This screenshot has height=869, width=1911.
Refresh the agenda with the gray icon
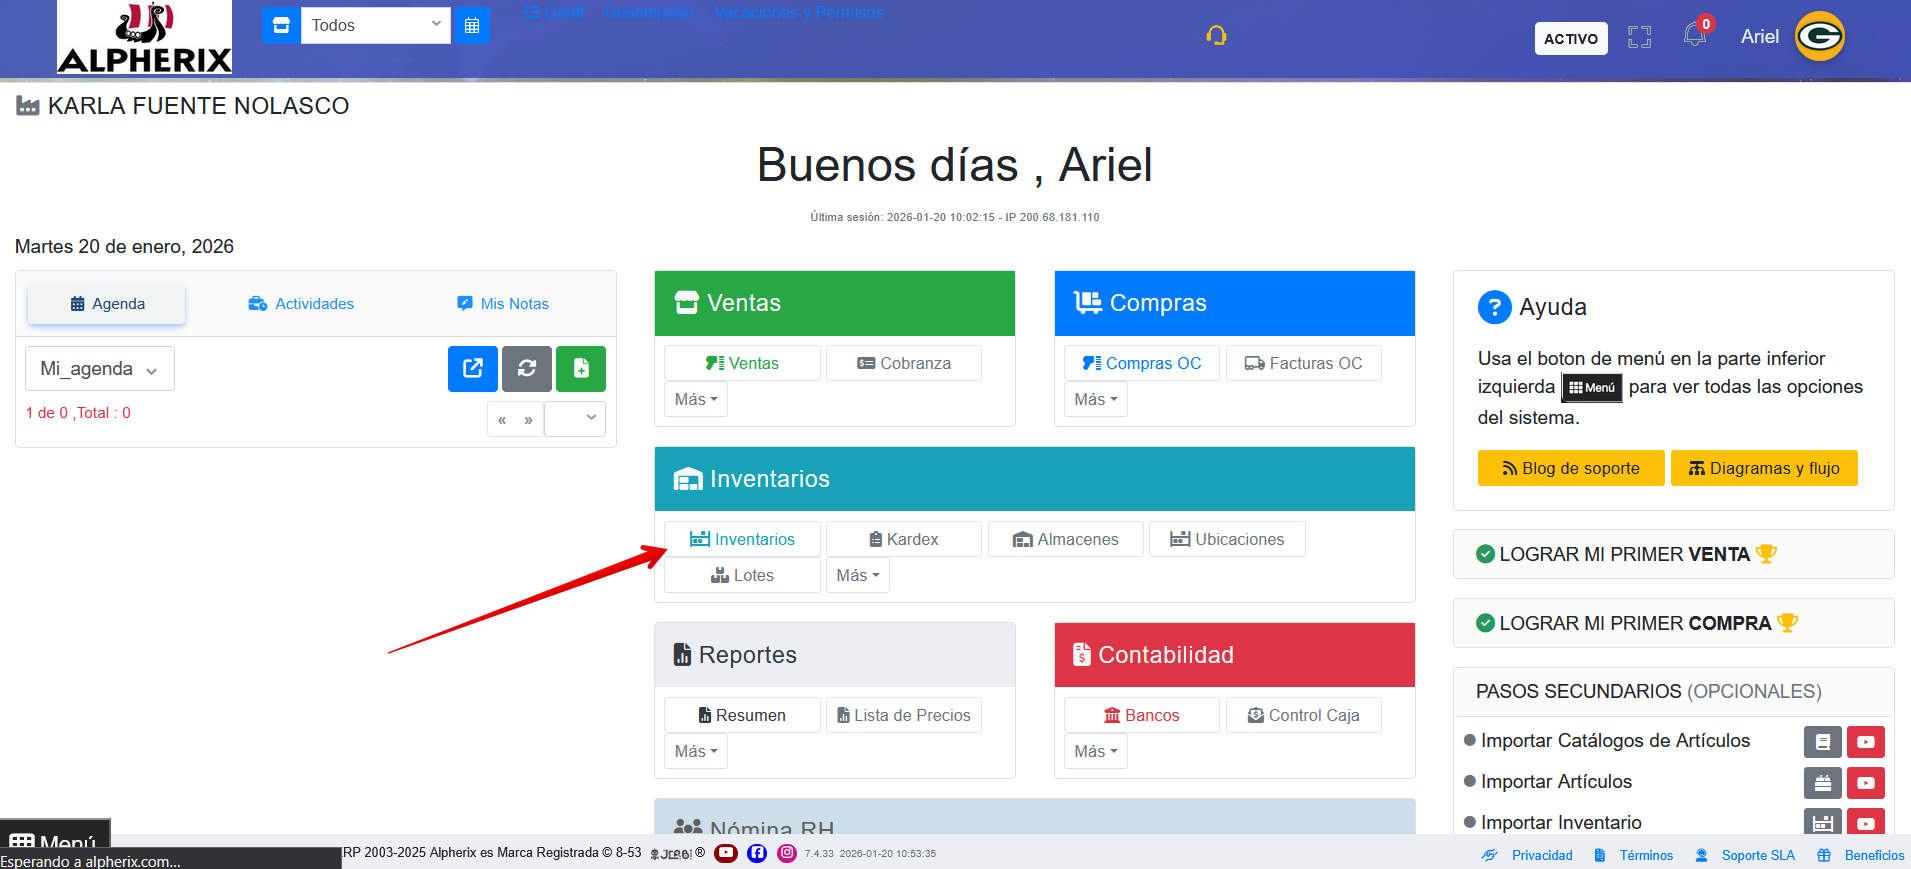tap(527, 368)
